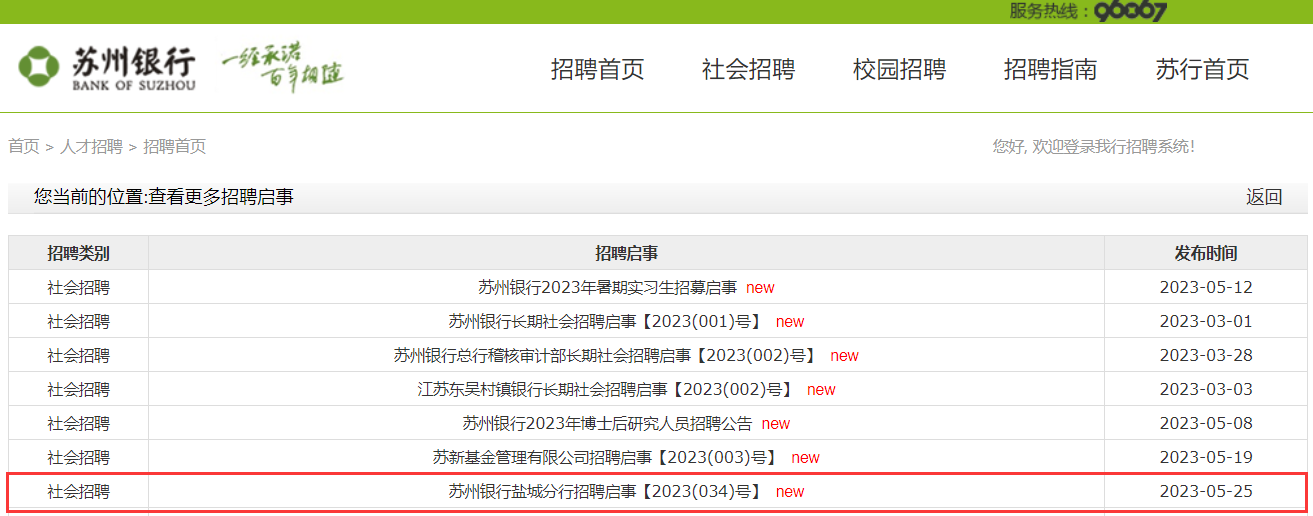Screen dimensions: 1313x516
Task: Go to 苏行首页 in navigation
Action: [x=1202, y=69]
